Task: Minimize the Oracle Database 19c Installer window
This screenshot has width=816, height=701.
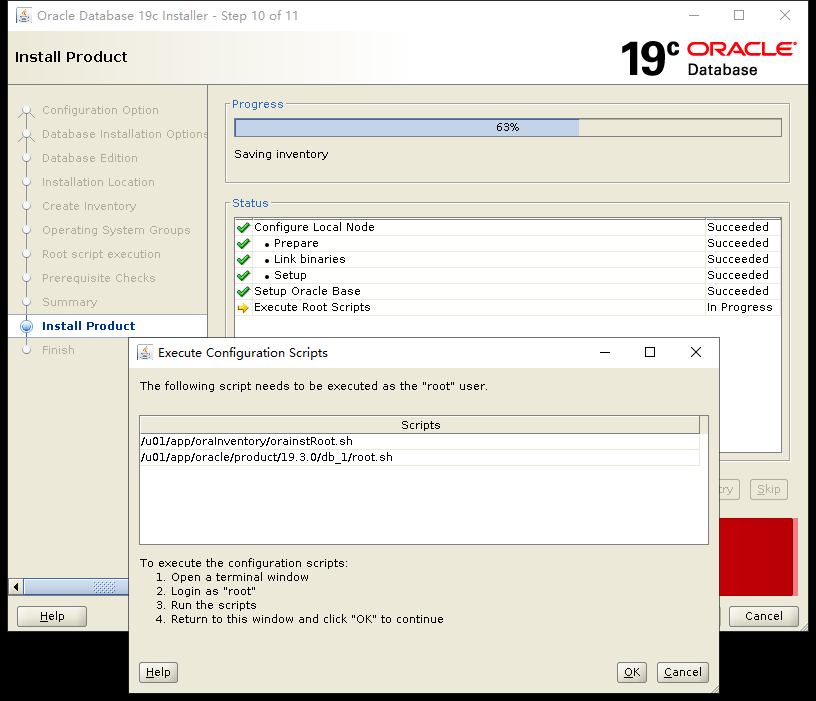Action: pyautogui.click(x=694, y=16)
